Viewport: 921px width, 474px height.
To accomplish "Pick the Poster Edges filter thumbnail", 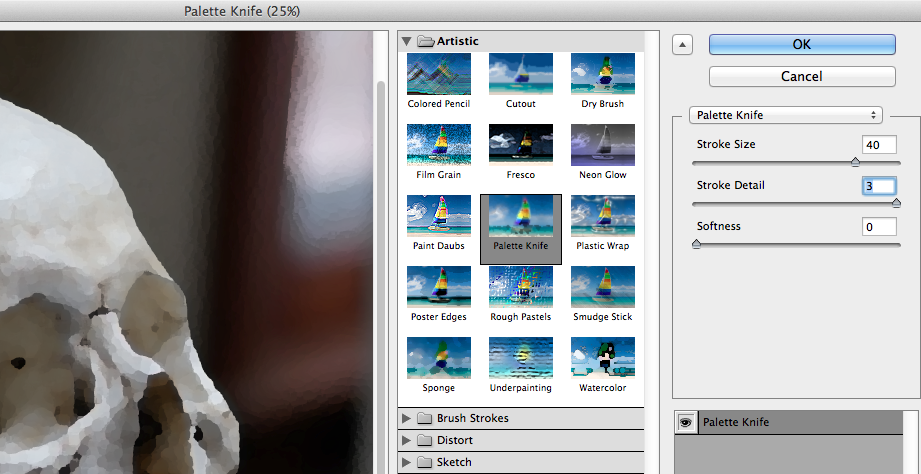I will 439,287.
